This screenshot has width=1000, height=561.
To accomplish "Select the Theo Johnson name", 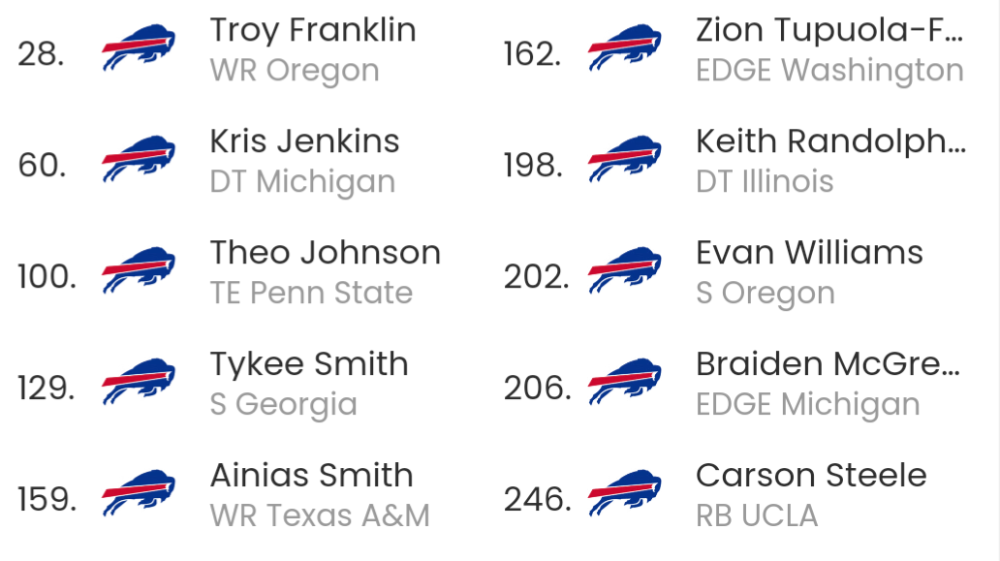I will (325, 252).
